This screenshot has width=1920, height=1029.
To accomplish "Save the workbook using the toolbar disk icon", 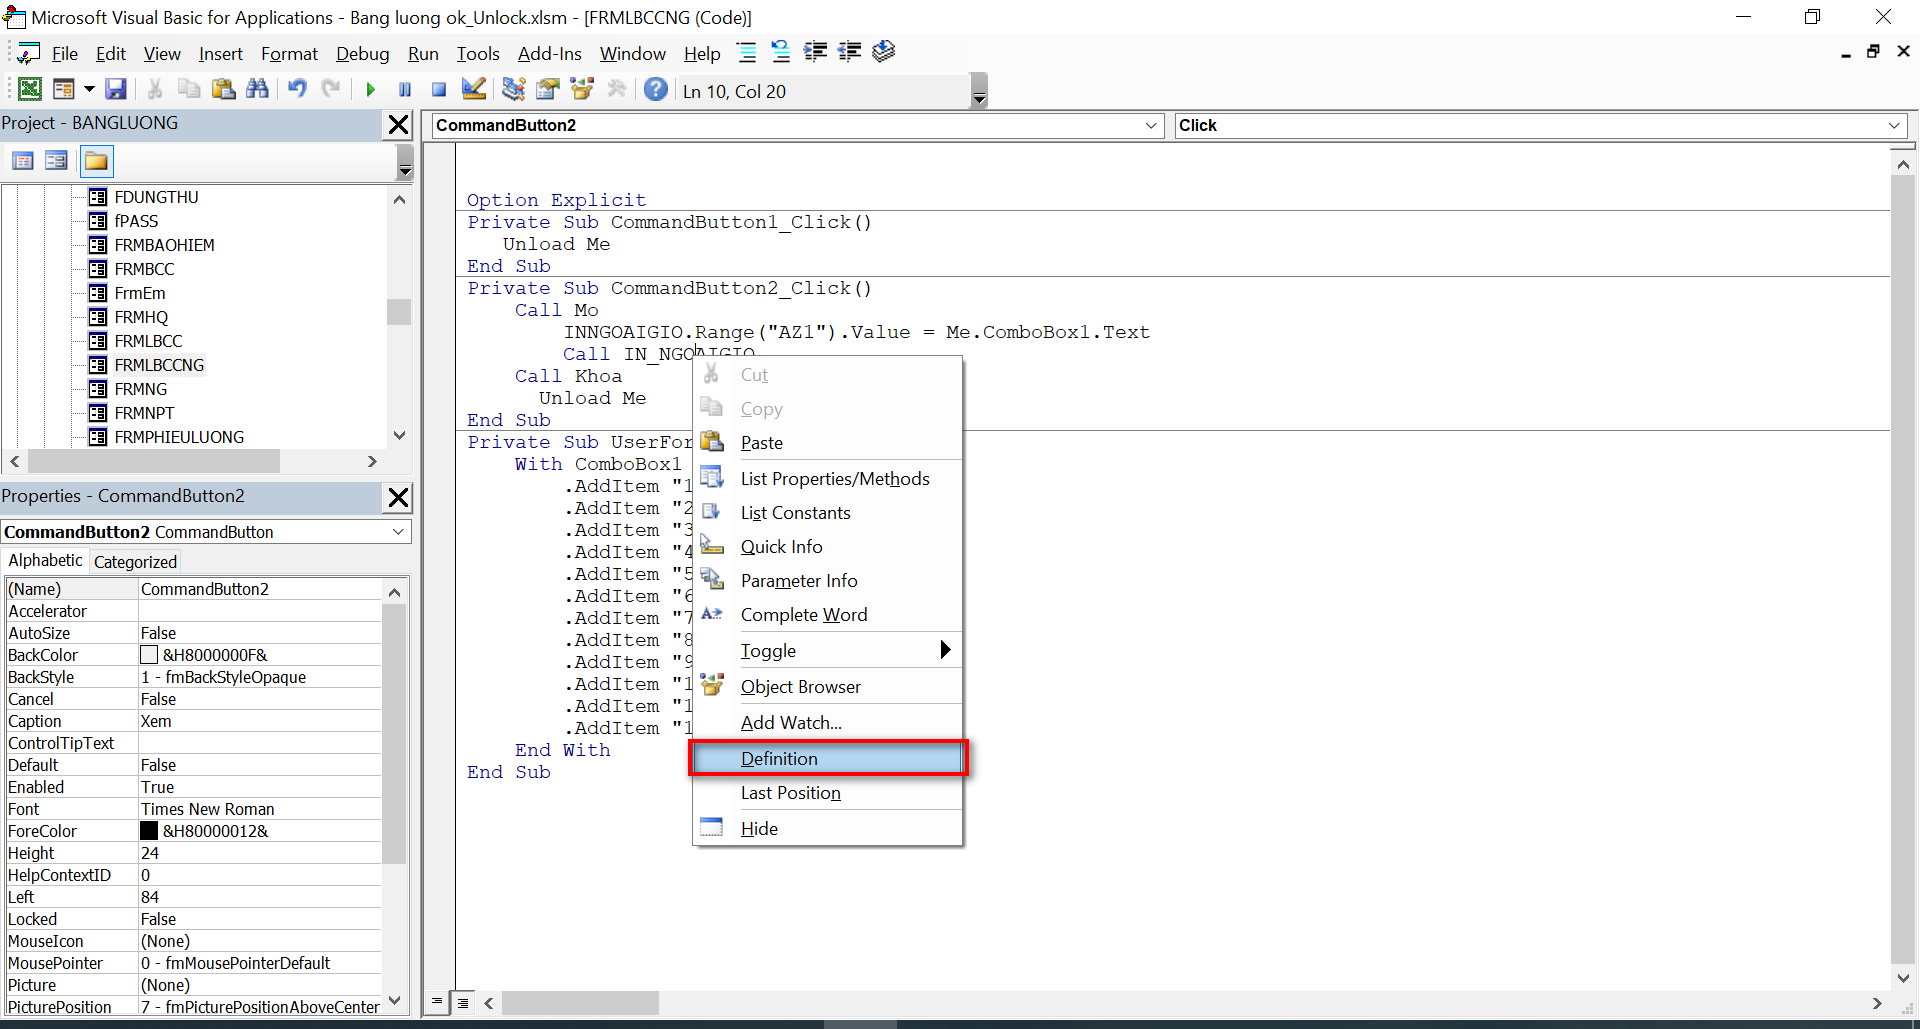I will click(x=116, y=90).
